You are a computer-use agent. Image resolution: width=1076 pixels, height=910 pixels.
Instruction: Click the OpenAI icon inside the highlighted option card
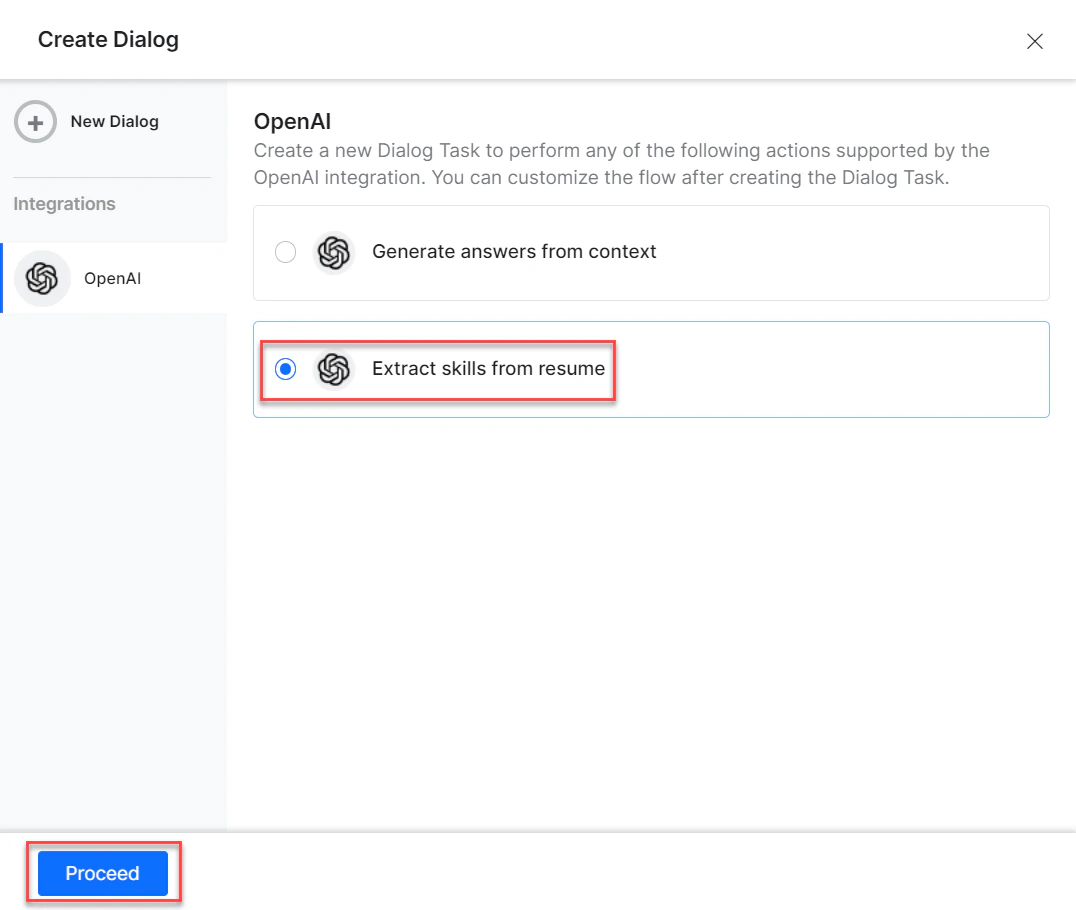[x=335, y=369]
